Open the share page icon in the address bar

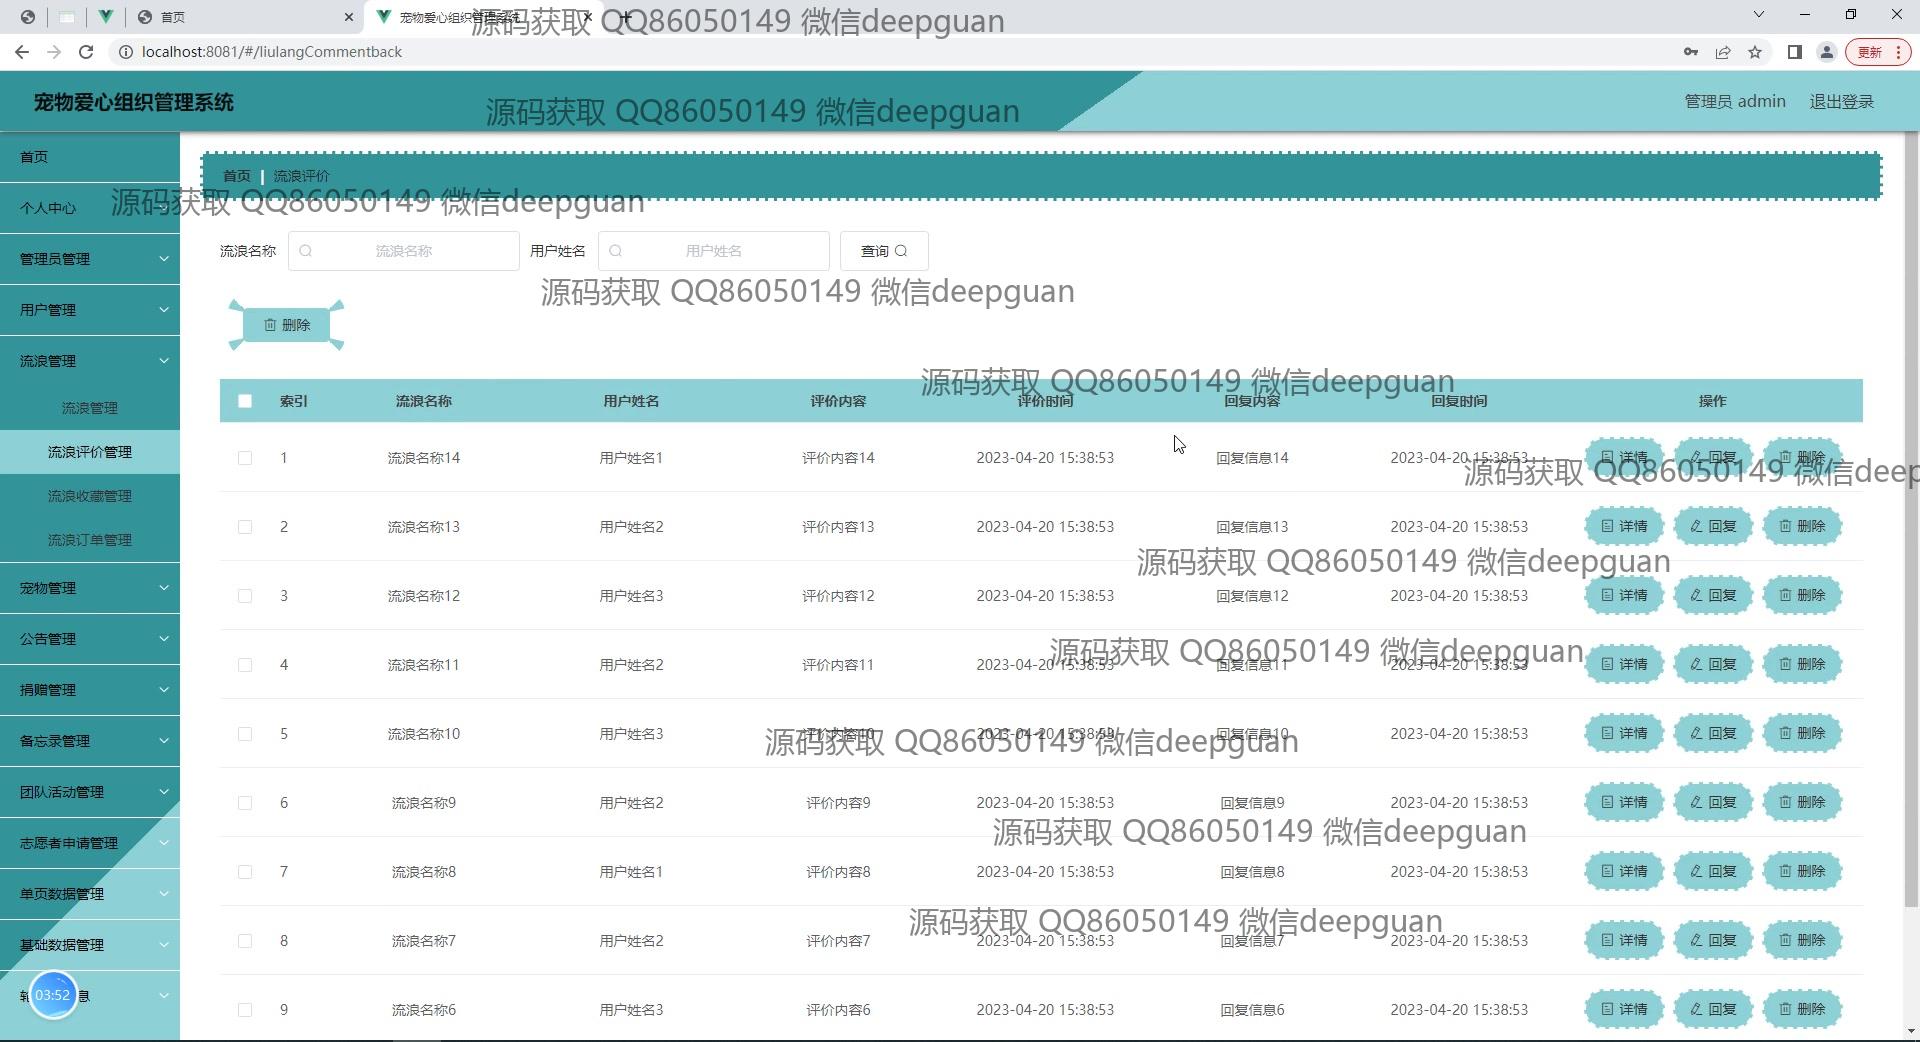pos(1723,52)
